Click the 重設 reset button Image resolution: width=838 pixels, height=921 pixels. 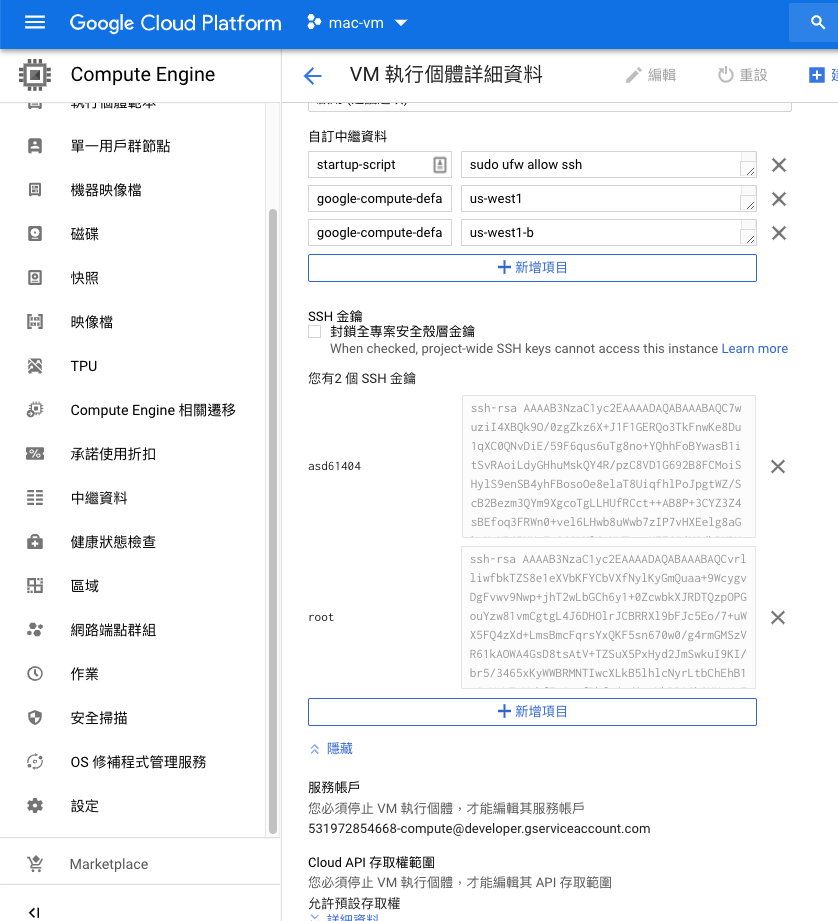tap(742, 75)
